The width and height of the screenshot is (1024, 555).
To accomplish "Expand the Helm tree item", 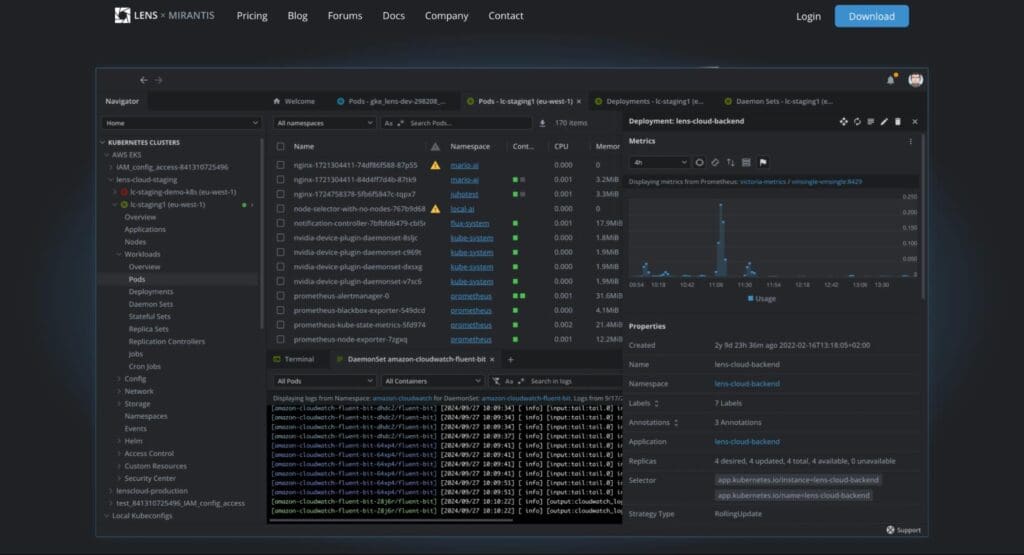I will pos(119,441).
